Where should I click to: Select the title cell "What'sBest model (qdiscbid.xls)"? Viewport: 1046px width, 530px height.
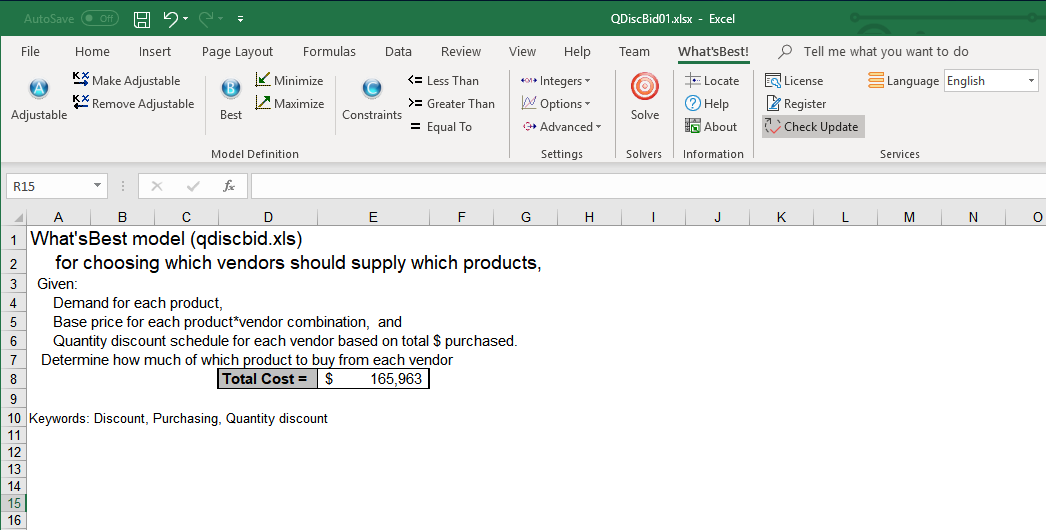tap(166, 238)
